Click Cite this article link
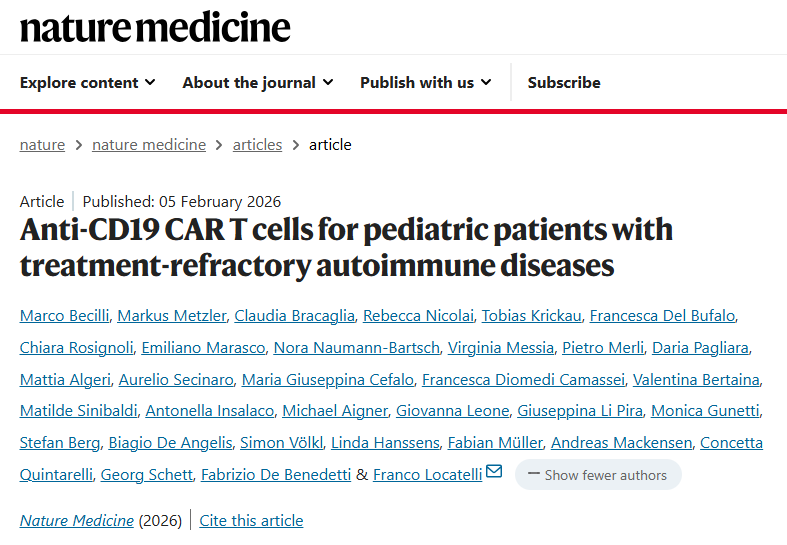This screenshot has height=545, width=787. point(251,521)
